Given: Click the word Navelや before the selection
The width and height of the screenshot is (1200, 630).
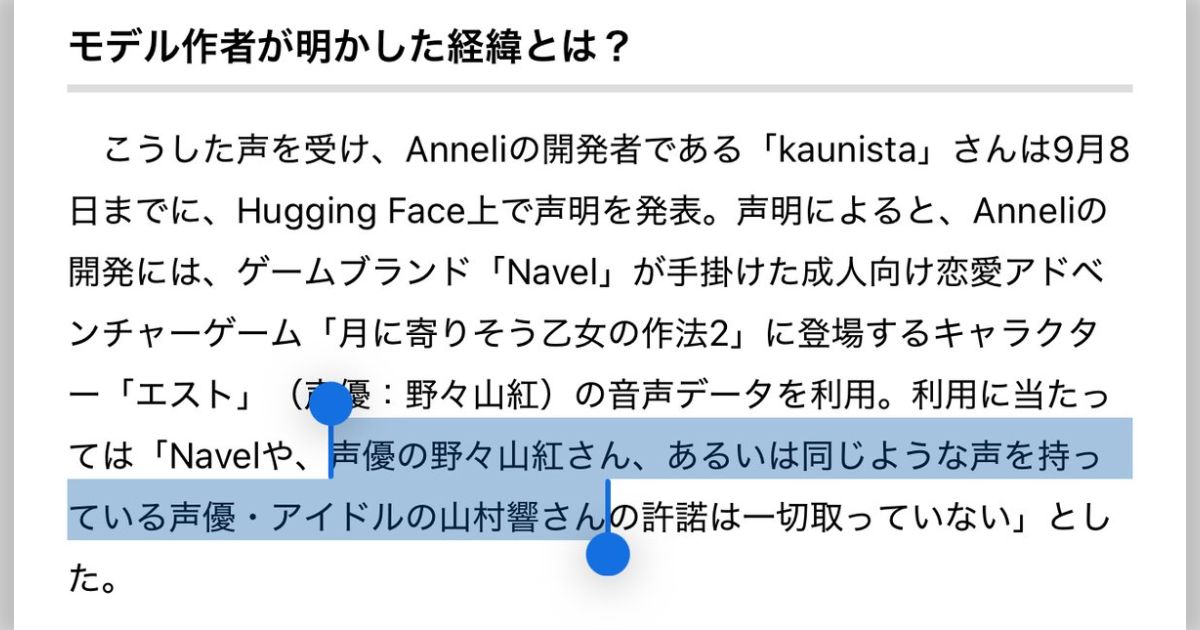Looking at the screenshot, I should [230, 457].
